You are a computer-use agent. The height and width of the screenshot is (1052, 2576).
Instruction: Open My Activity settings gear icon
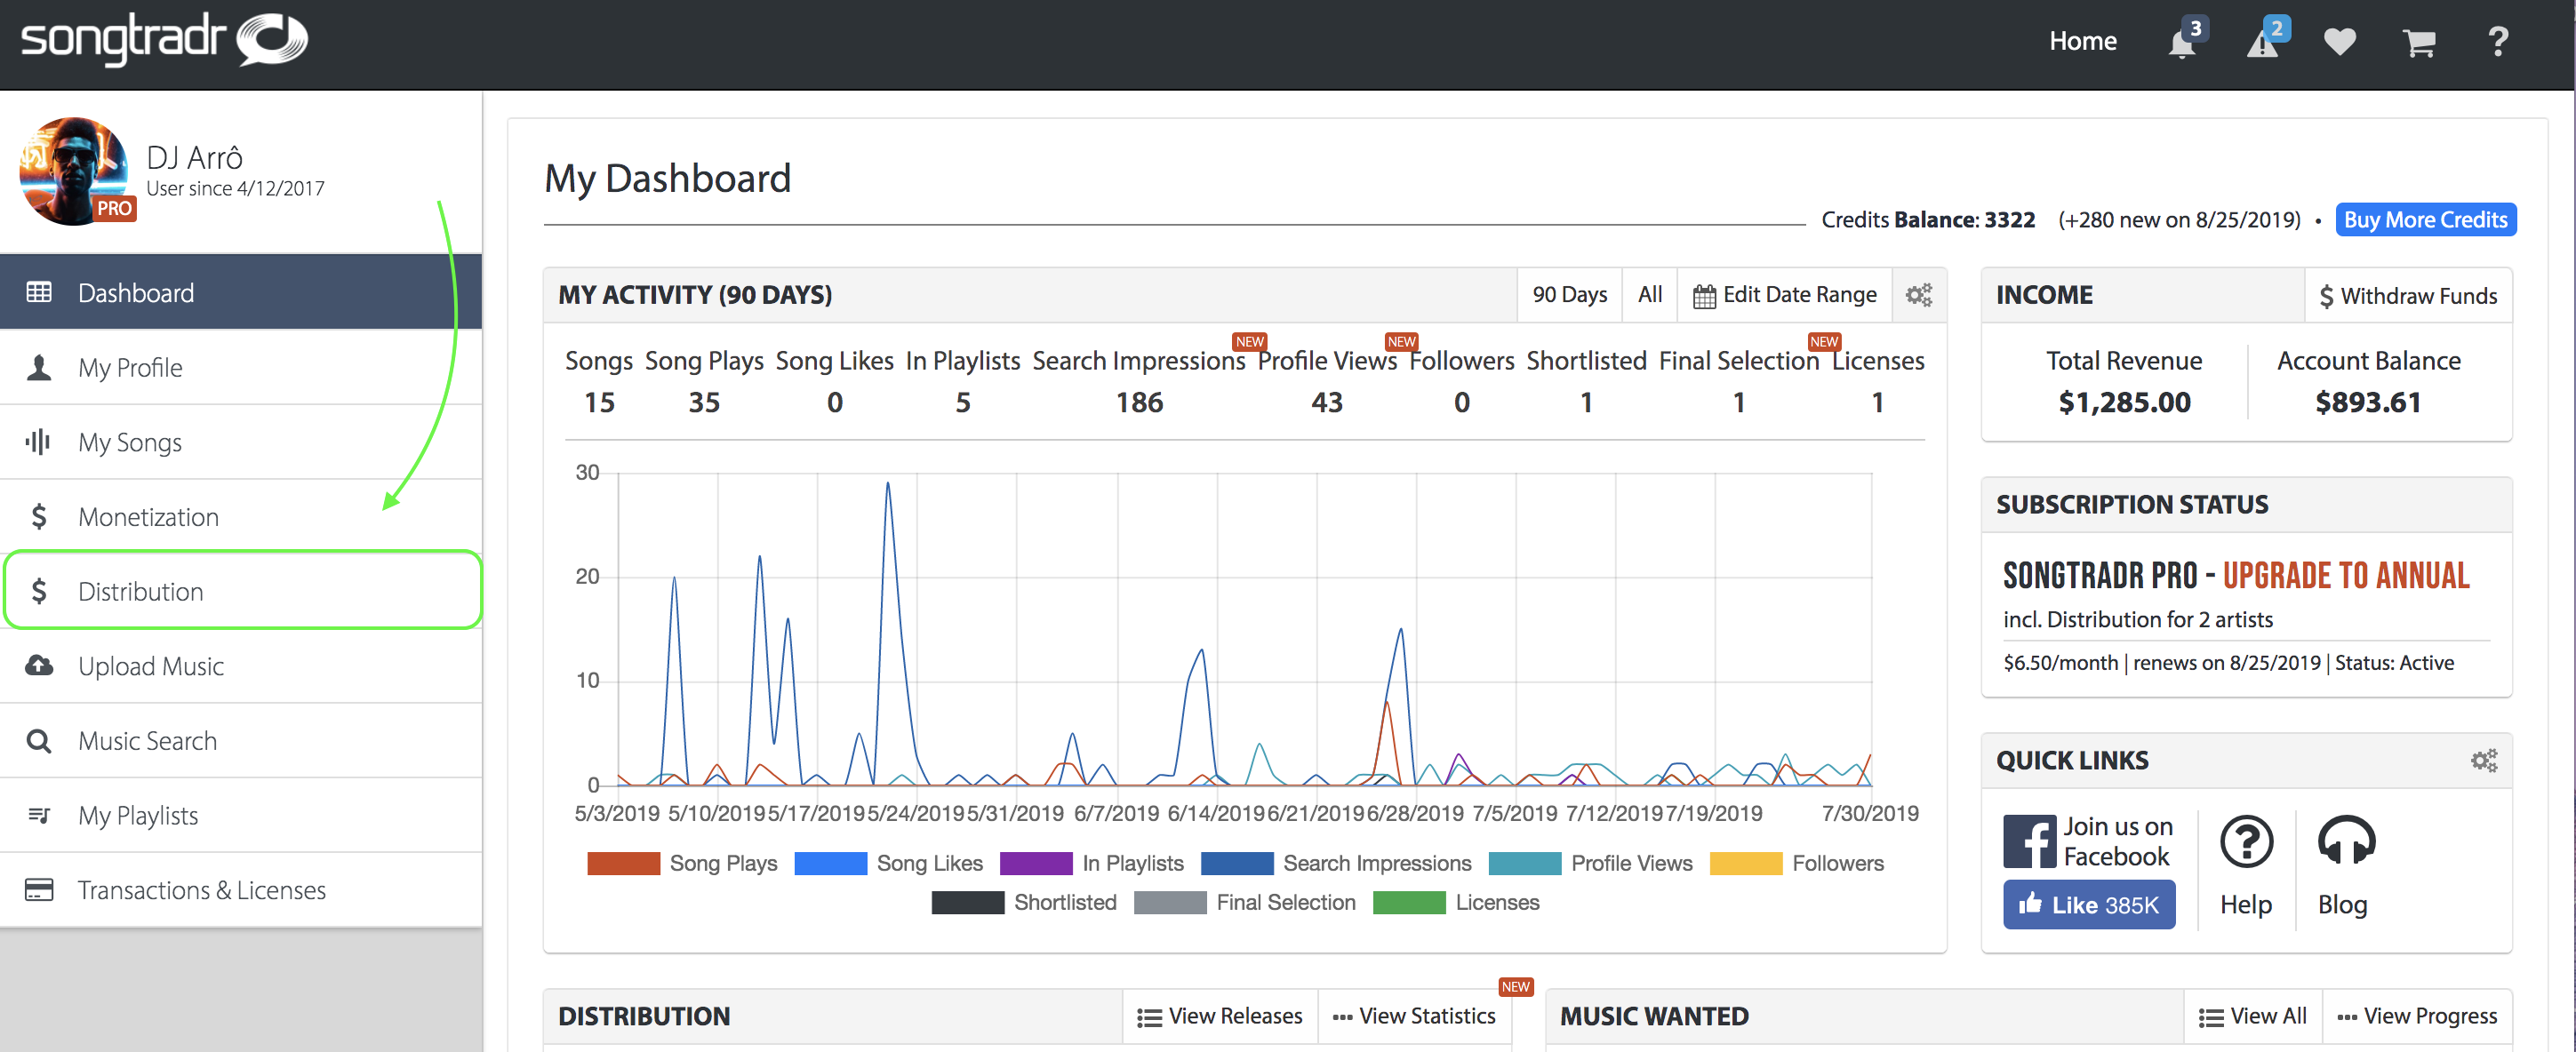click(x=1918, y=295)
